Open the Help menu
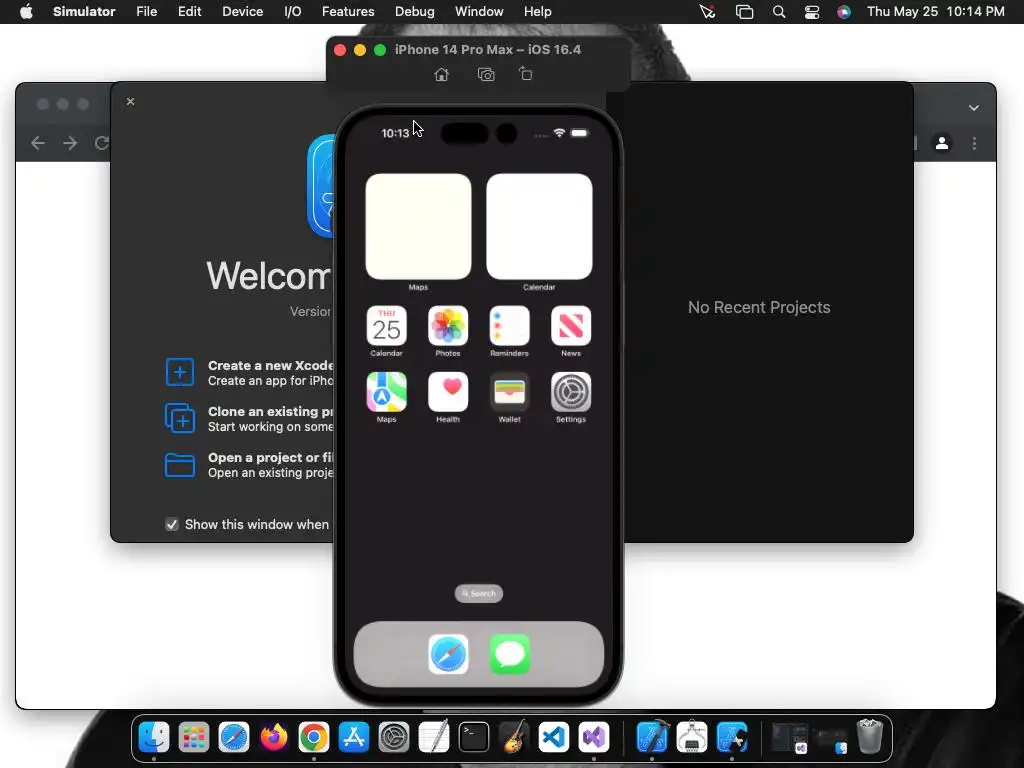1024x768 pixels. click(x=537, y=12)
